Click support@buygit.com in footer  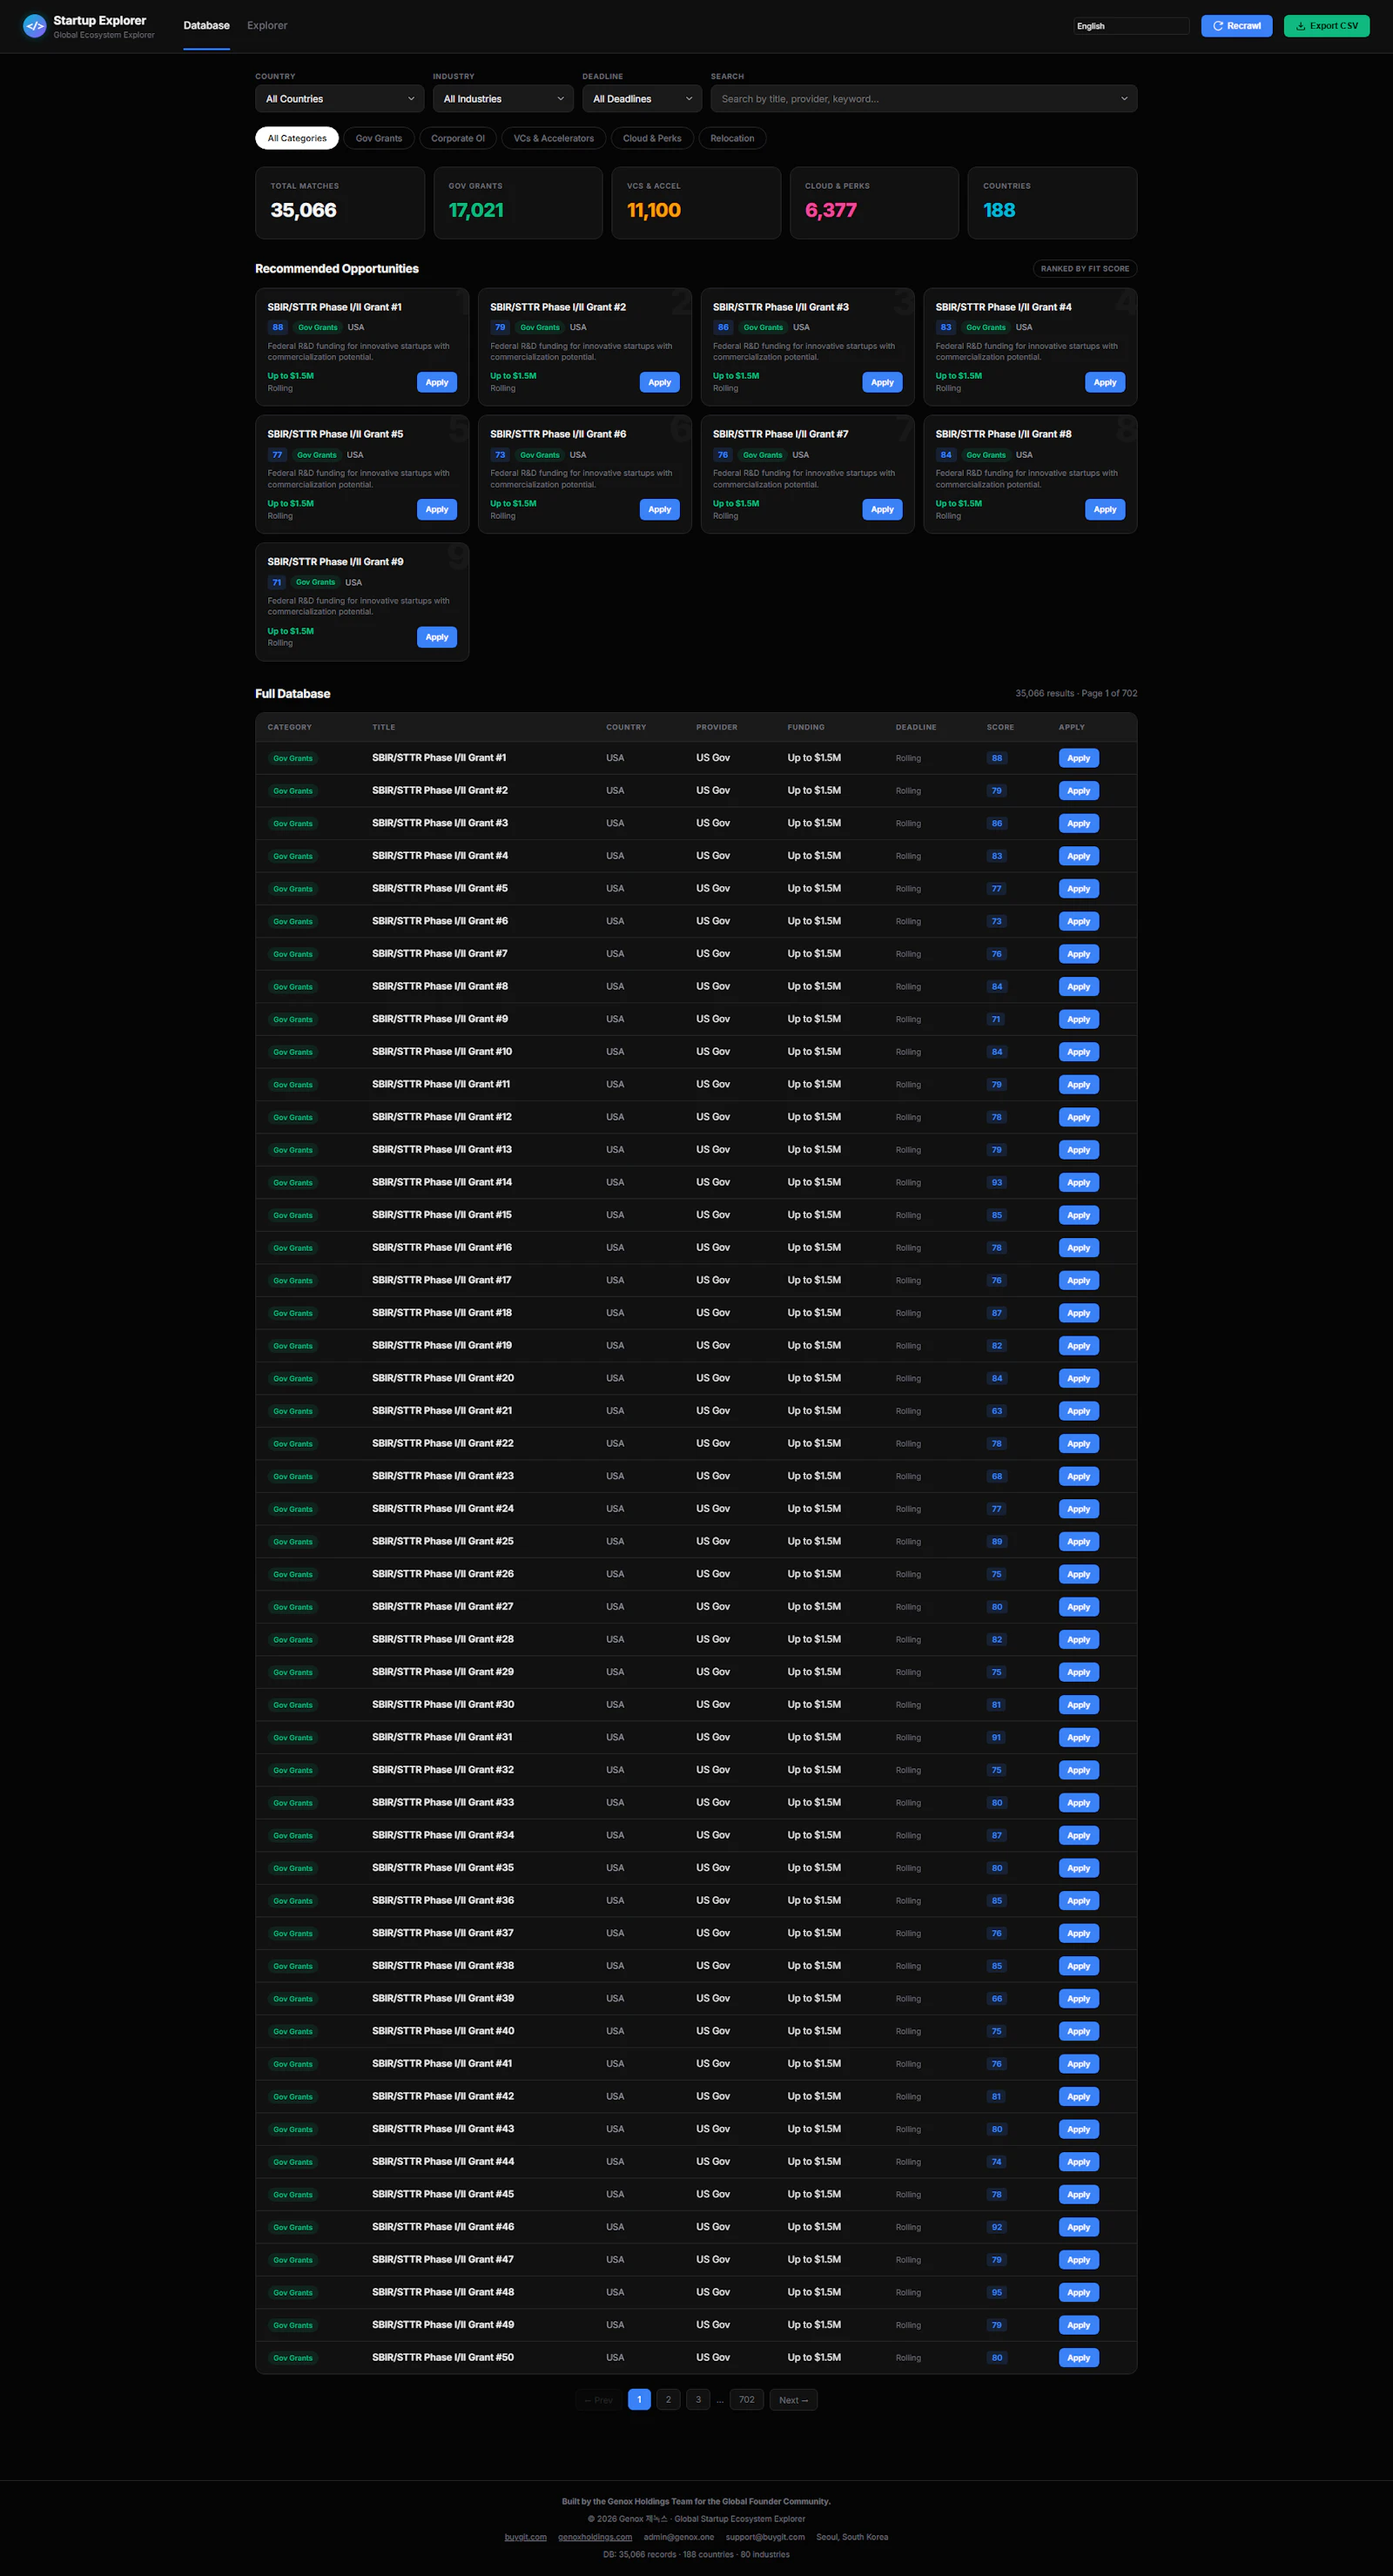point(765,2536)
